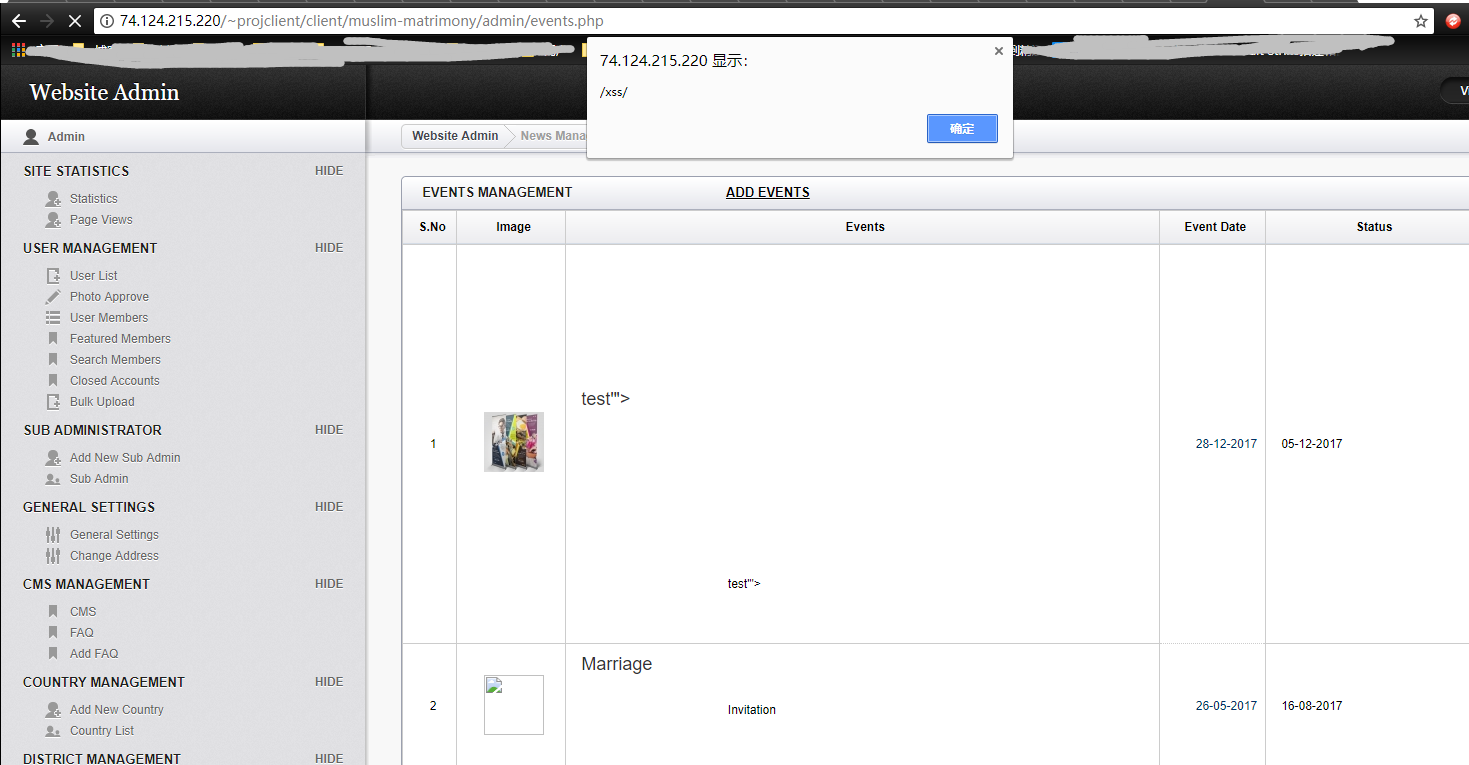Click the Admin user icon
1469x765 pixels.
pyautogui.click(x=31, y=136)
